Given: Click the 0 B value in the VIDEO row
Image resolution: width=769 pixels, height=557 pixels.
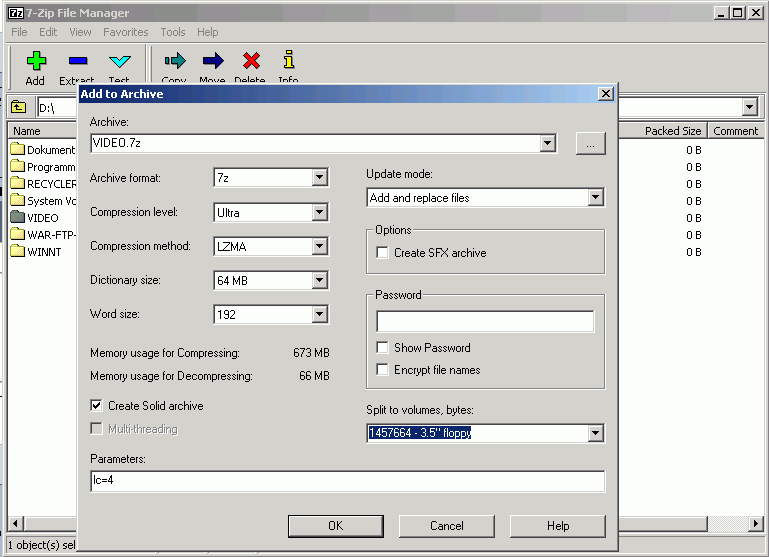Looking at the screenshot, I should [693, 218].
